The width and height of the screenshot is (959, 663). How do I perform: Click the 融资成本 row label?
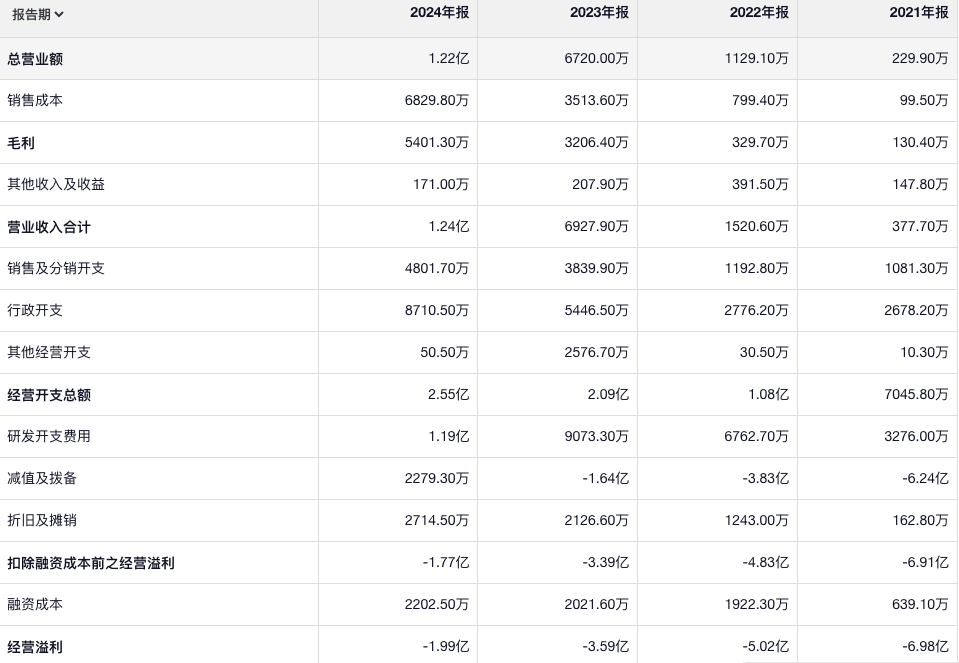coord(35,605)
